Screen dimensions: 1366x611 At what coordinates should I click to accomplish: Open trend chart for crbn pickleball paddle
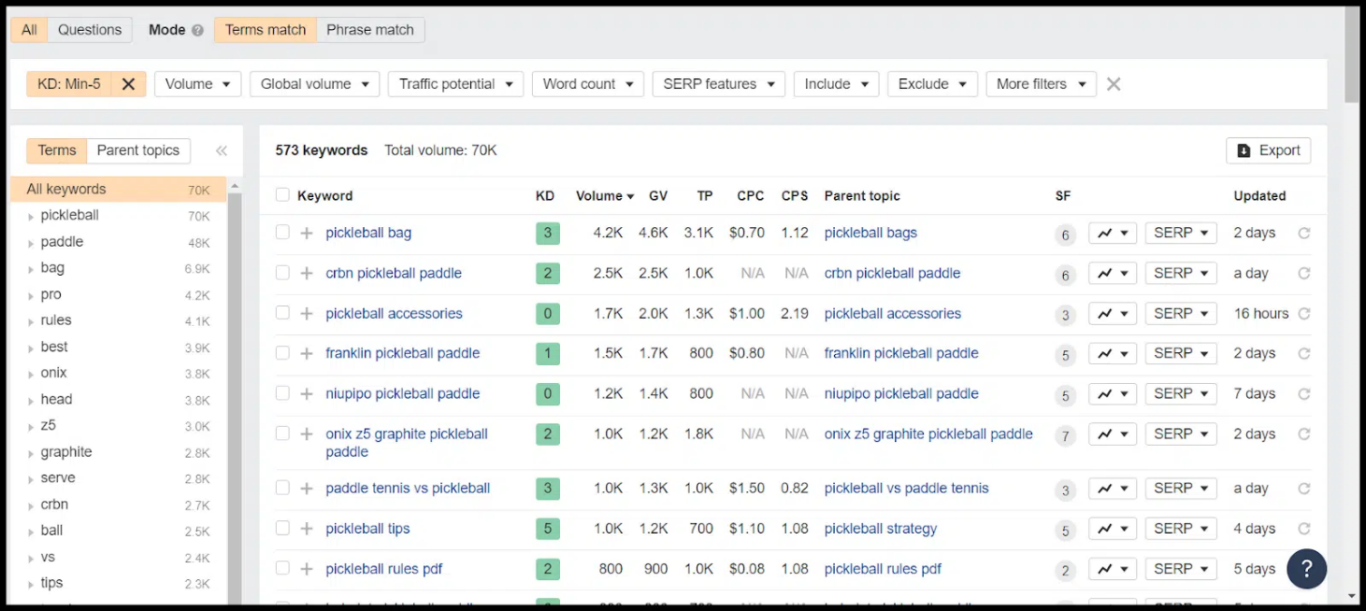tap(1112, 273)
